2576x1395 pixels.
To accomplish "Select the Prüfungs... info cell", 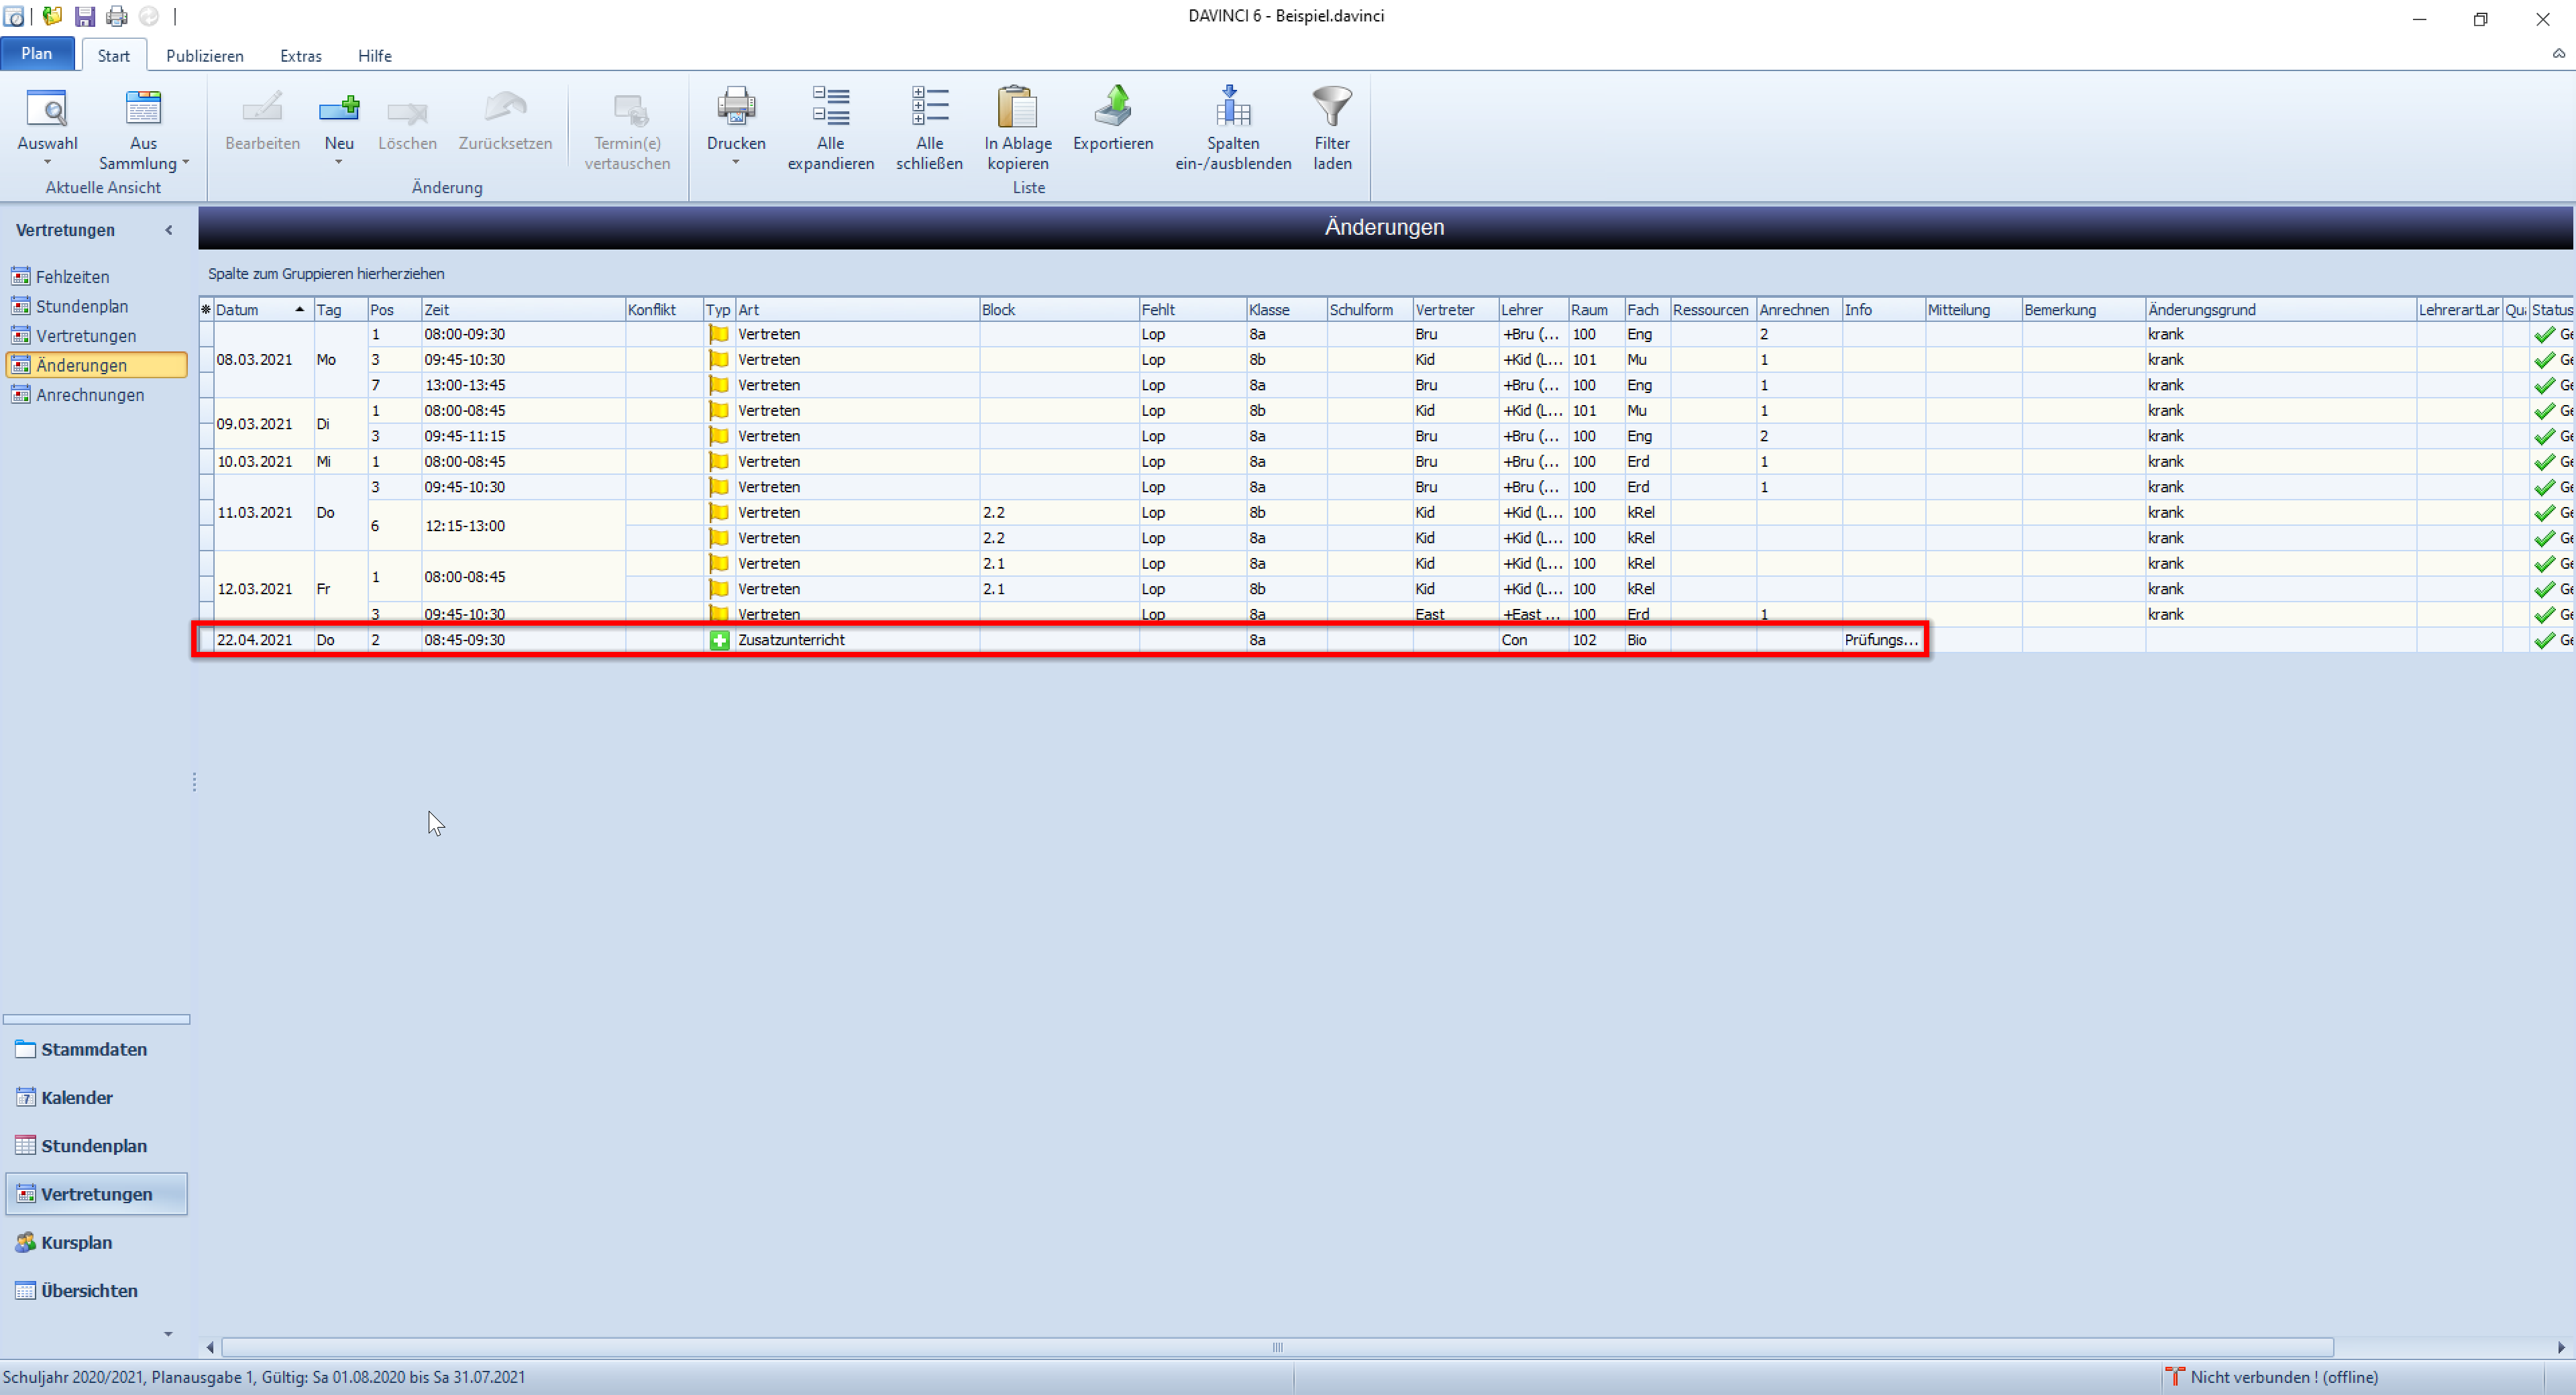I will [1883, 640].
